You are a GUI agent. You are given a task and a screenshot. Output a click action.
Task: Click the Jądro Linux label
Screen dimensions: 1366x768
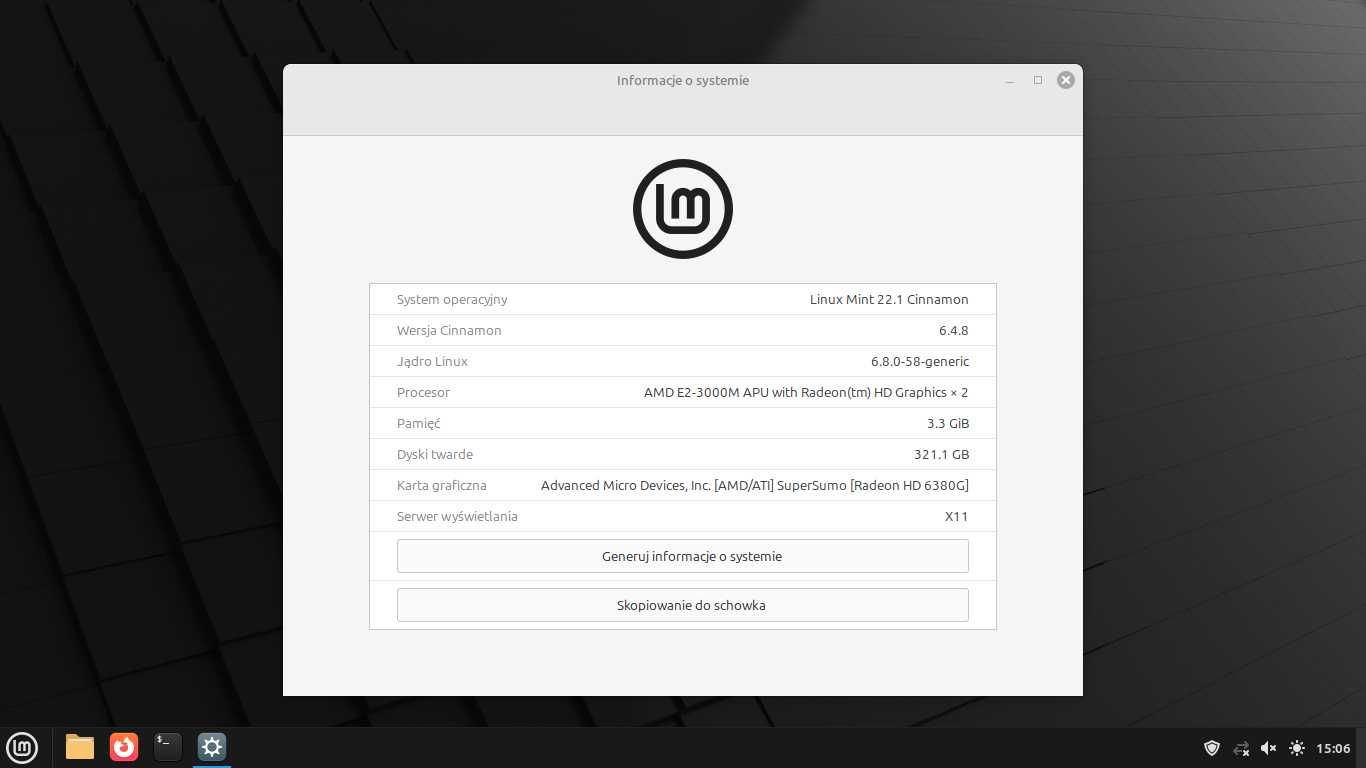click(432, 361)
